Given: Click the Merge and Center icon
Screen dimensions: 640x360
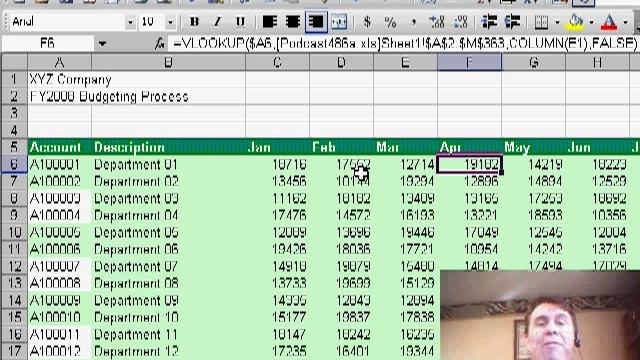Looking at the screenshot, I should tap(339, 22).
